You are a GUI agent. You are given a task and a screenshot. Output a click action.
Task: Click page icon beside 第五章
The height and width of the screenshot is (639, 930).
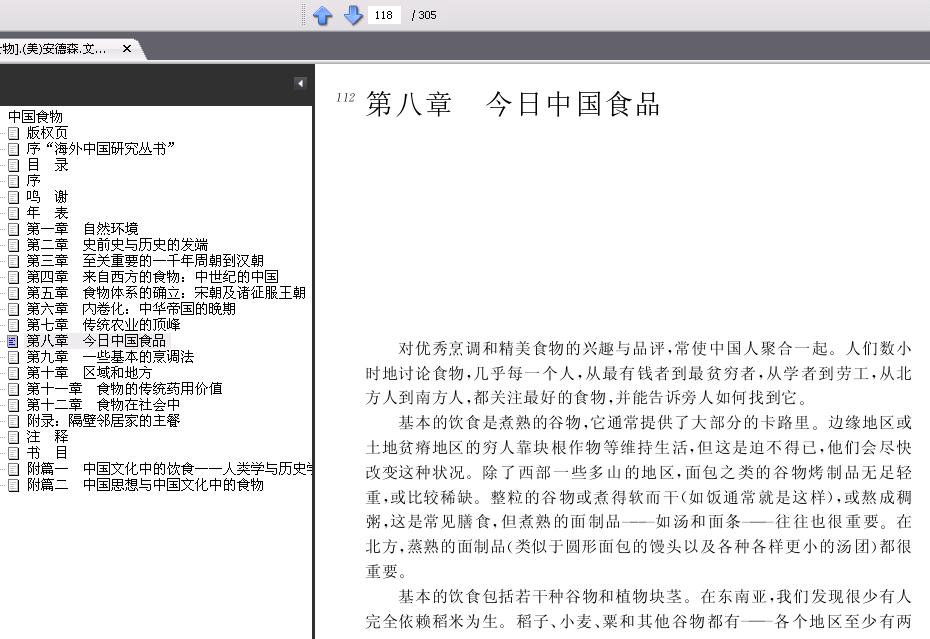tap(14, 293)
